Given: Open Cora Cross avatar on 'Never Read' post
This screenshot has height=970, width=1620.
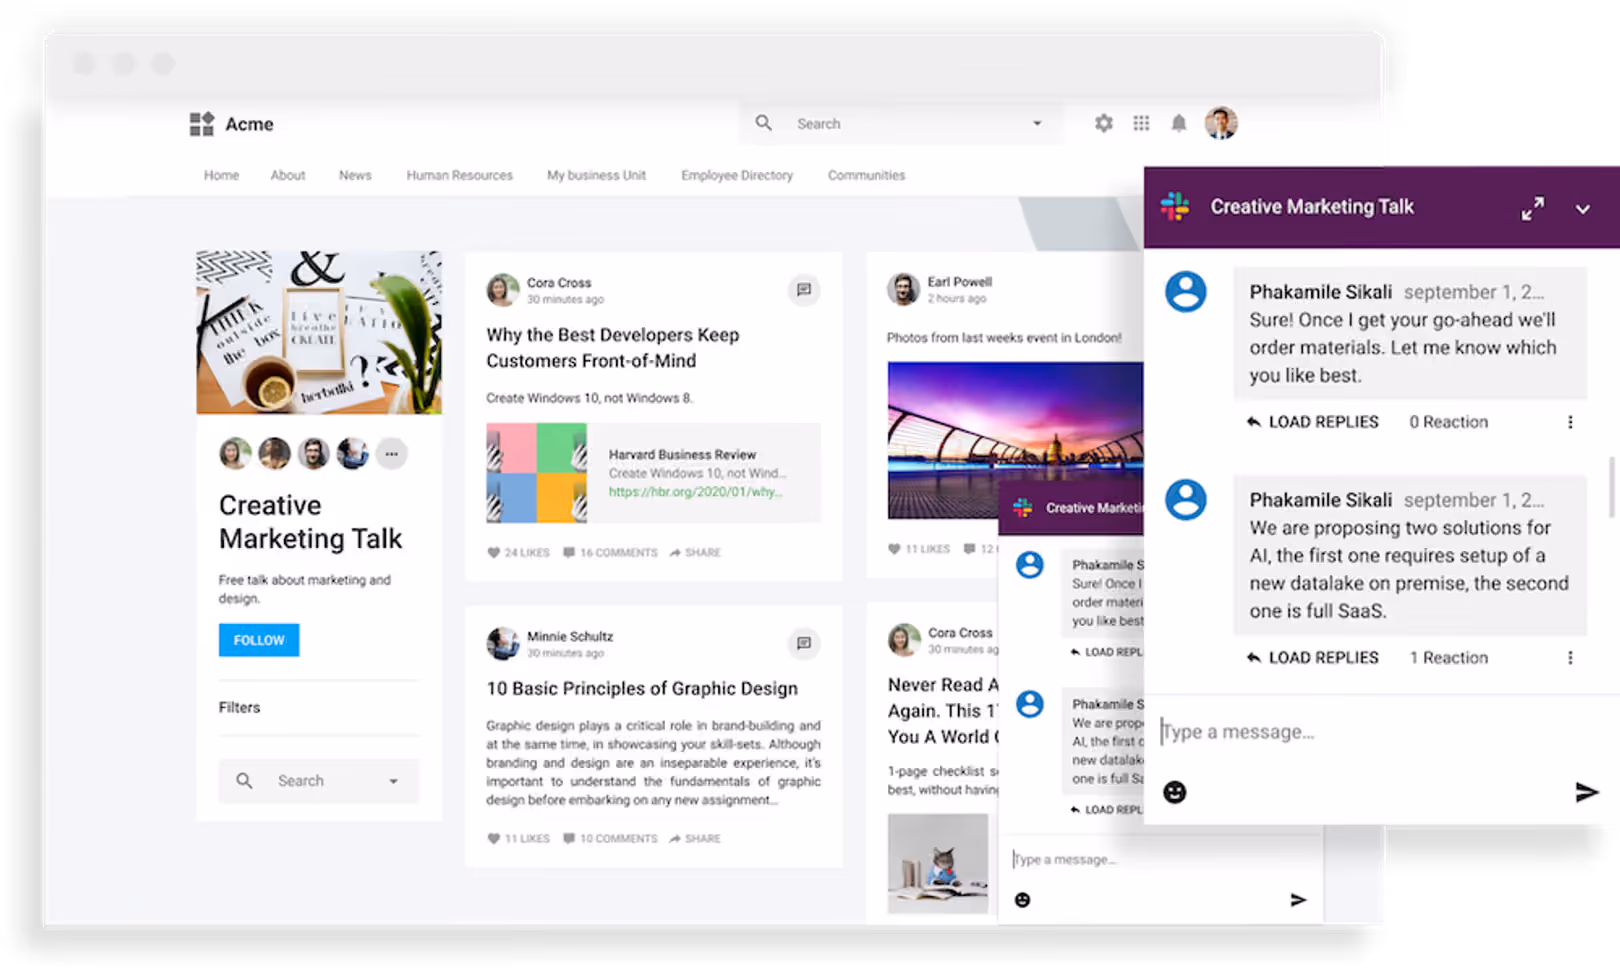Looking at the screenshot, I should point(904,640).
